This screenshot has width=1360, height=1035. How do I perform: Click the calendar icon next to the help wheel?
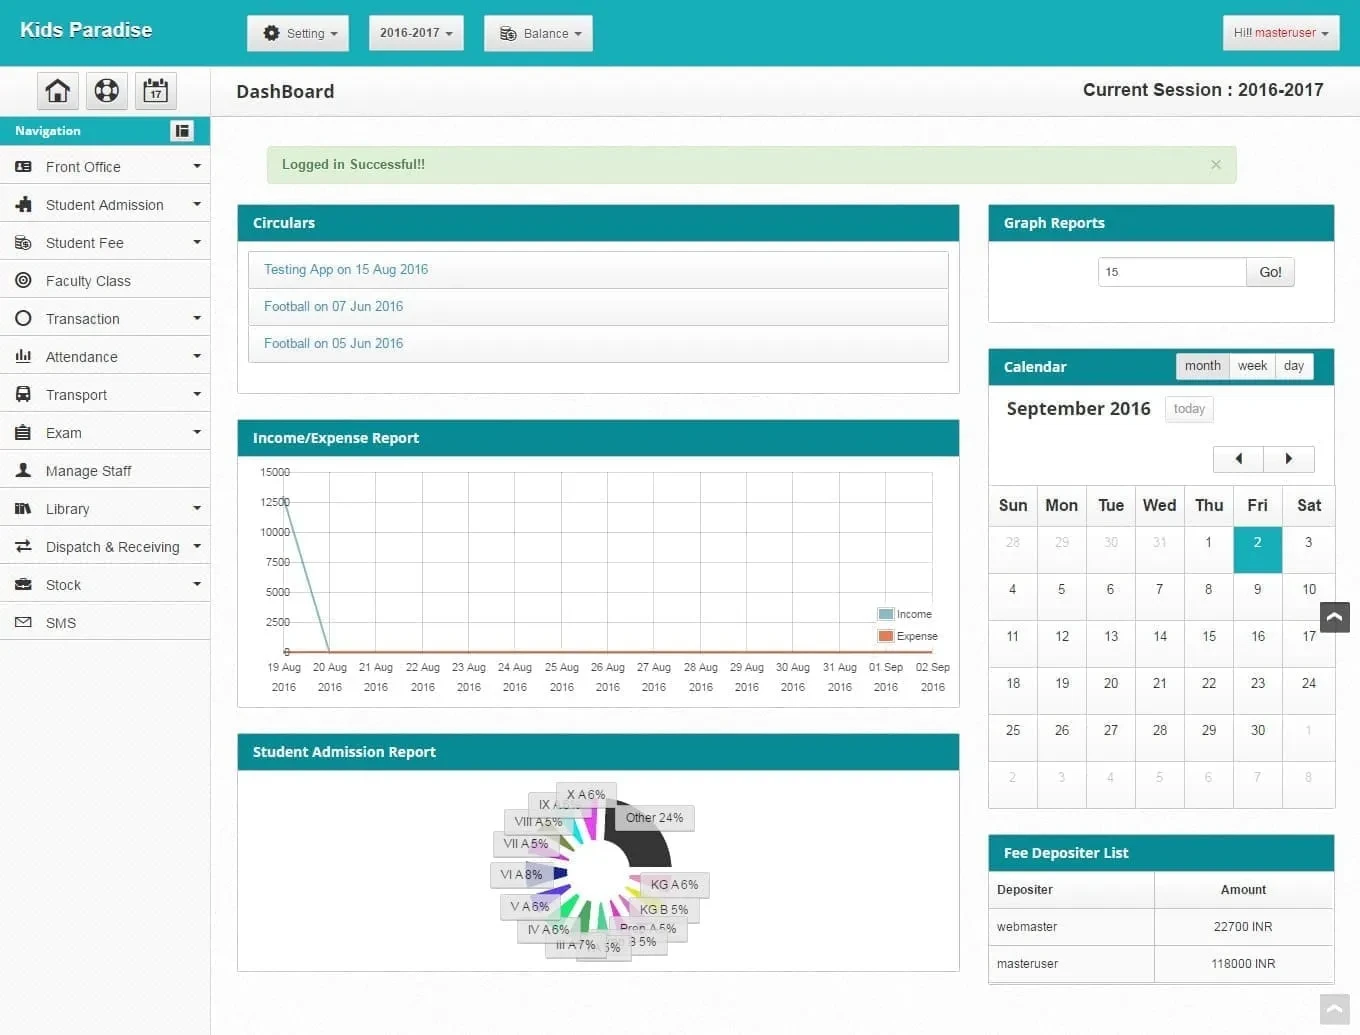[155, 91]
